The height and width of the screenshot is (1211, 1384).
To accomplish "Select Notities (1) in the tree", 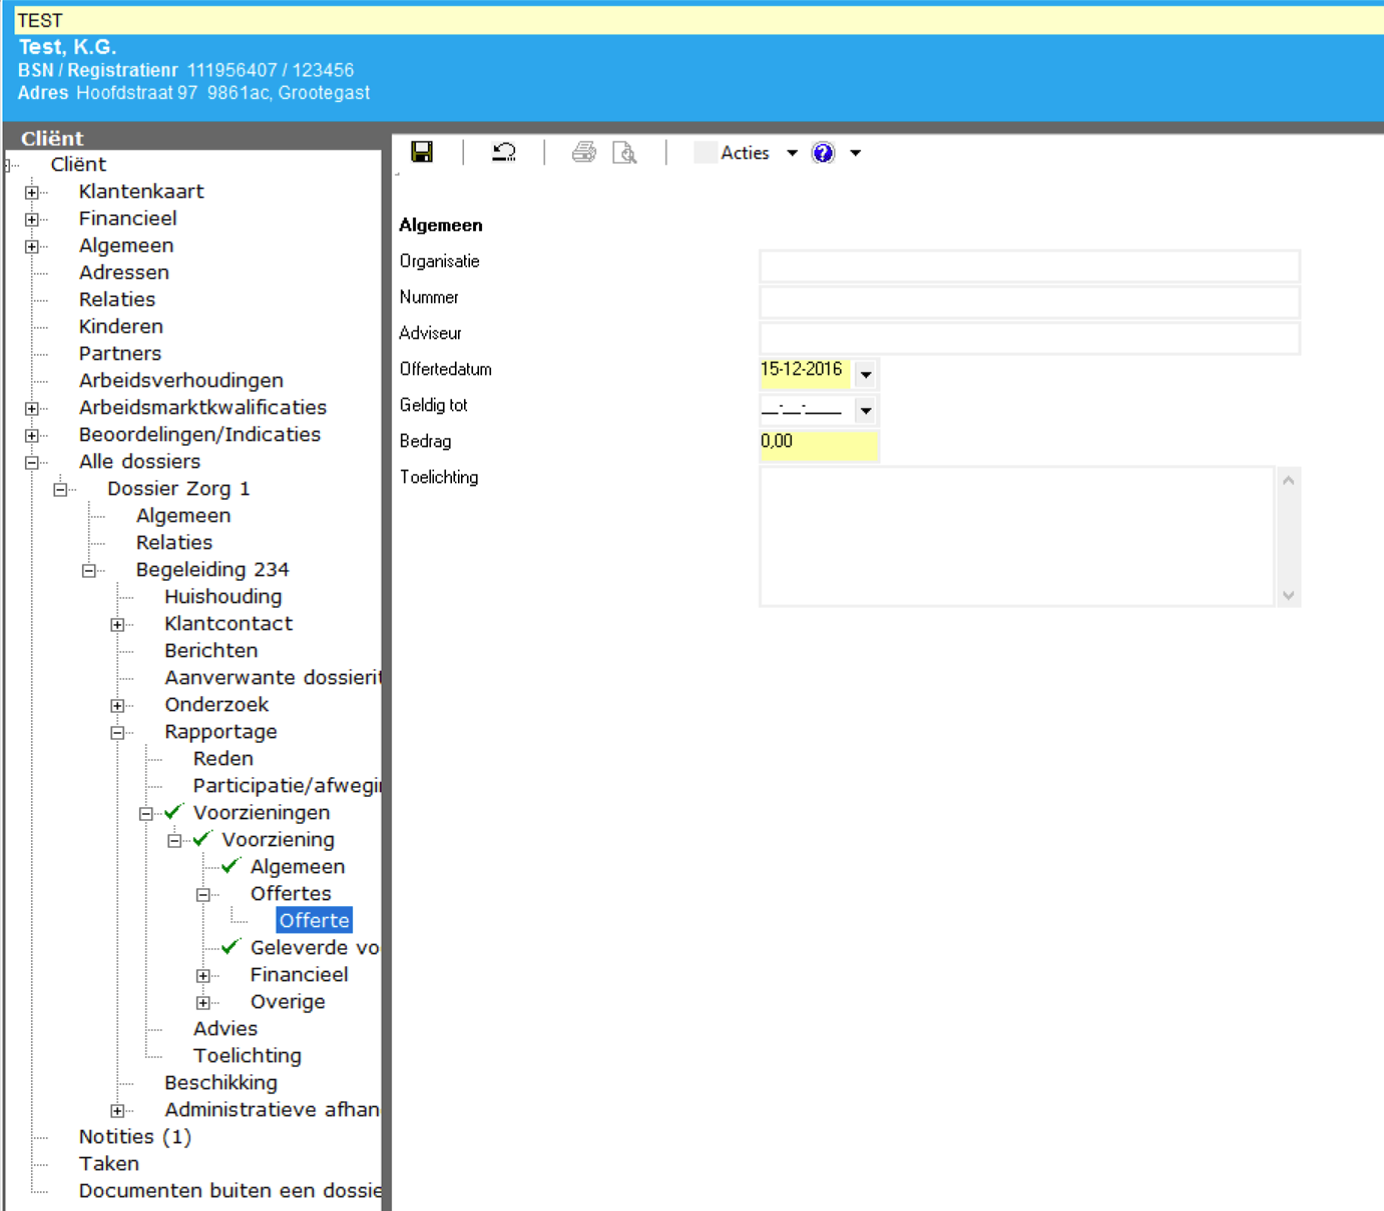I will click(135, 1137).
